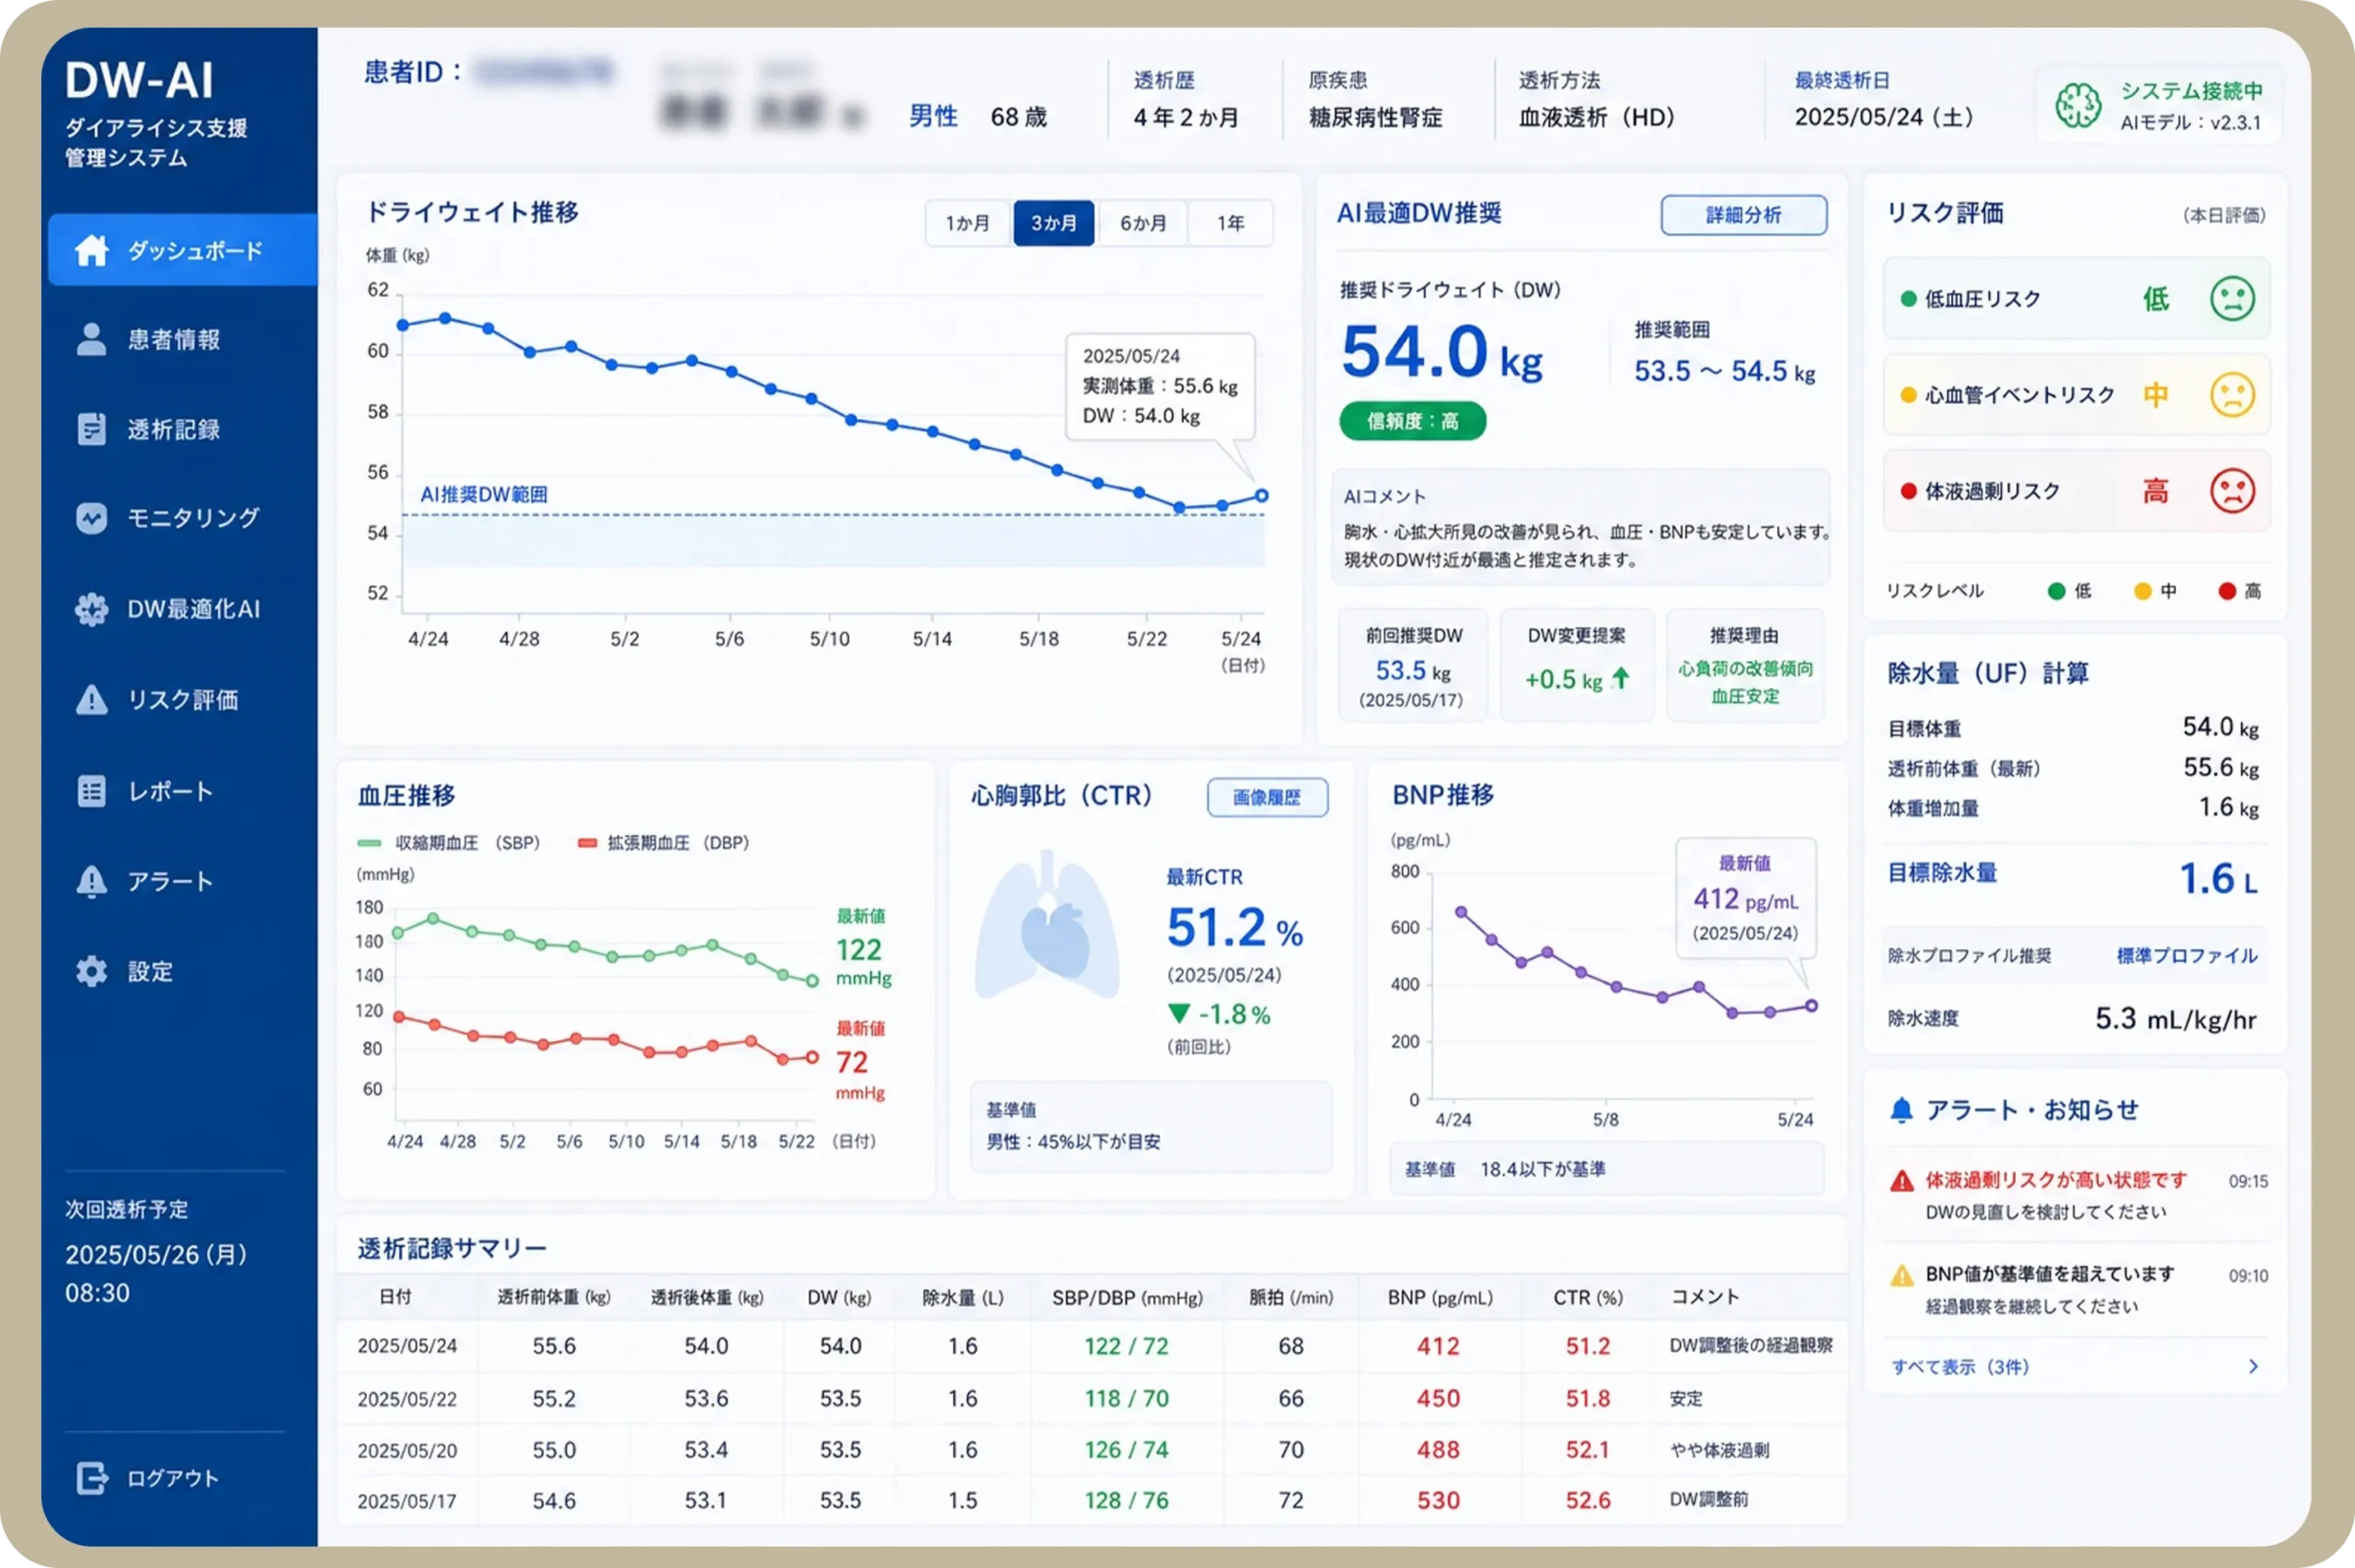This screenshot has width=2355, height=1568.
Task: Click the 最新CTR 51.2 % value
Action: (1235, 928)
